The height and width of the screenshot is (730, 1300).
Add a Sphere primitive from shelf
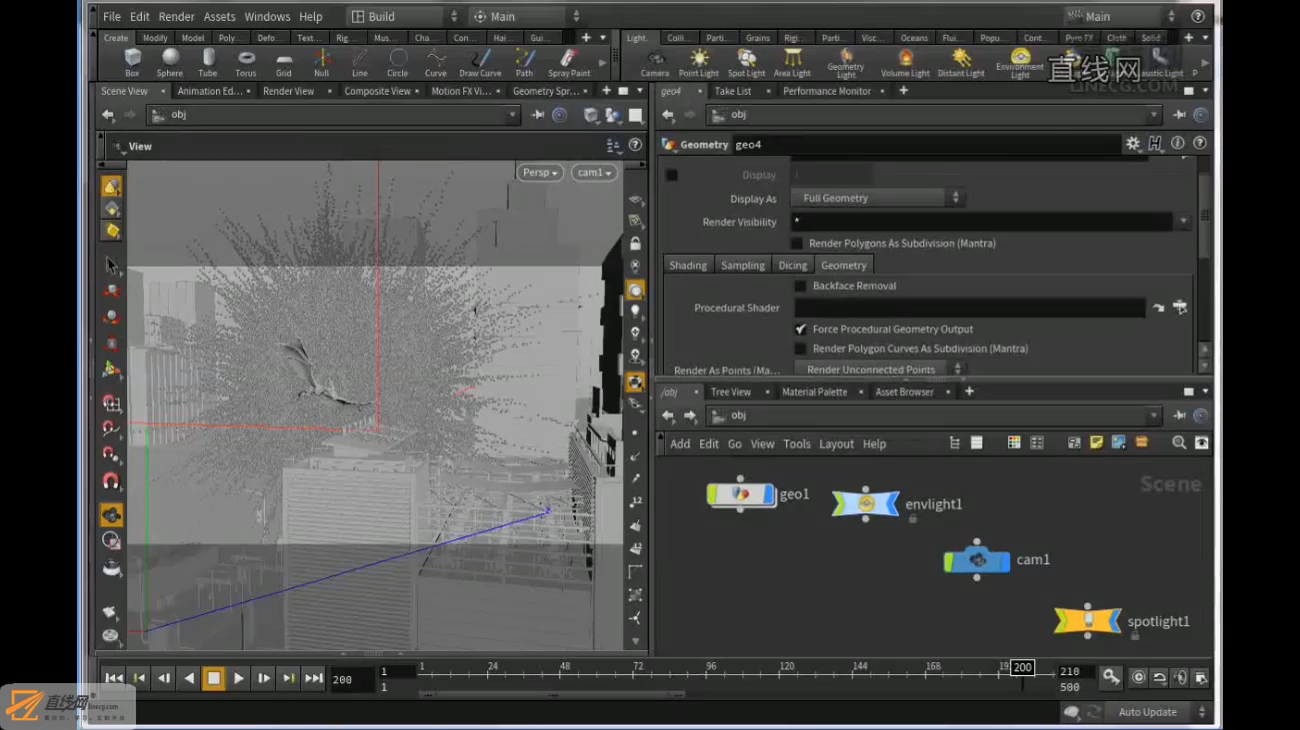click(x=170, y=62)
